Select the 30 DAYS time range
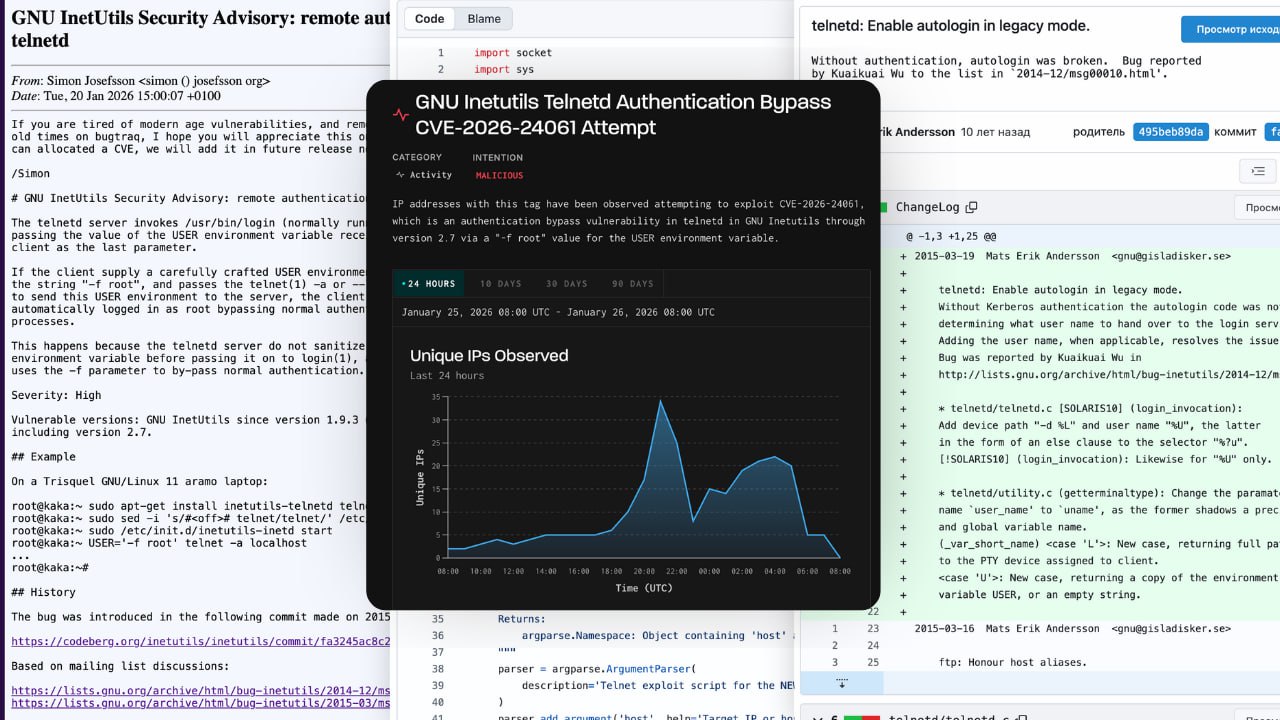The width and height of the screenshot is (1280, 720). 566,284
